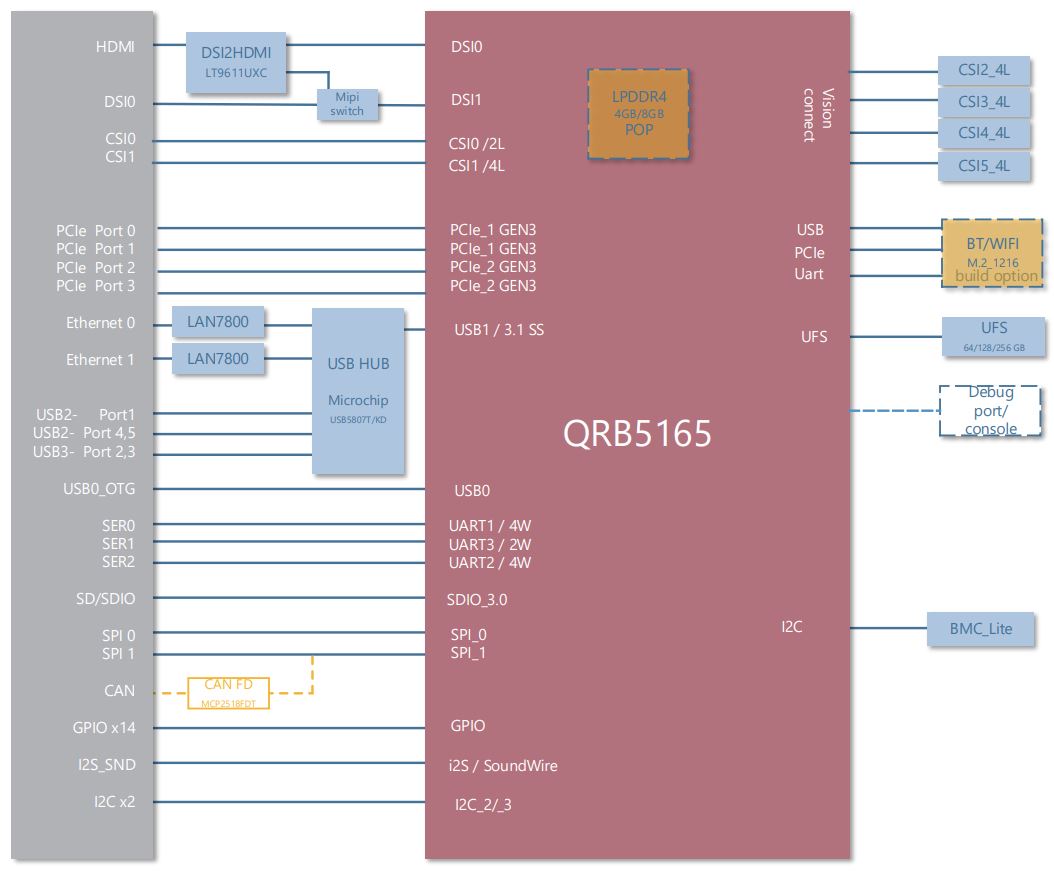Click the SER1 label

[x=118, y=543]
